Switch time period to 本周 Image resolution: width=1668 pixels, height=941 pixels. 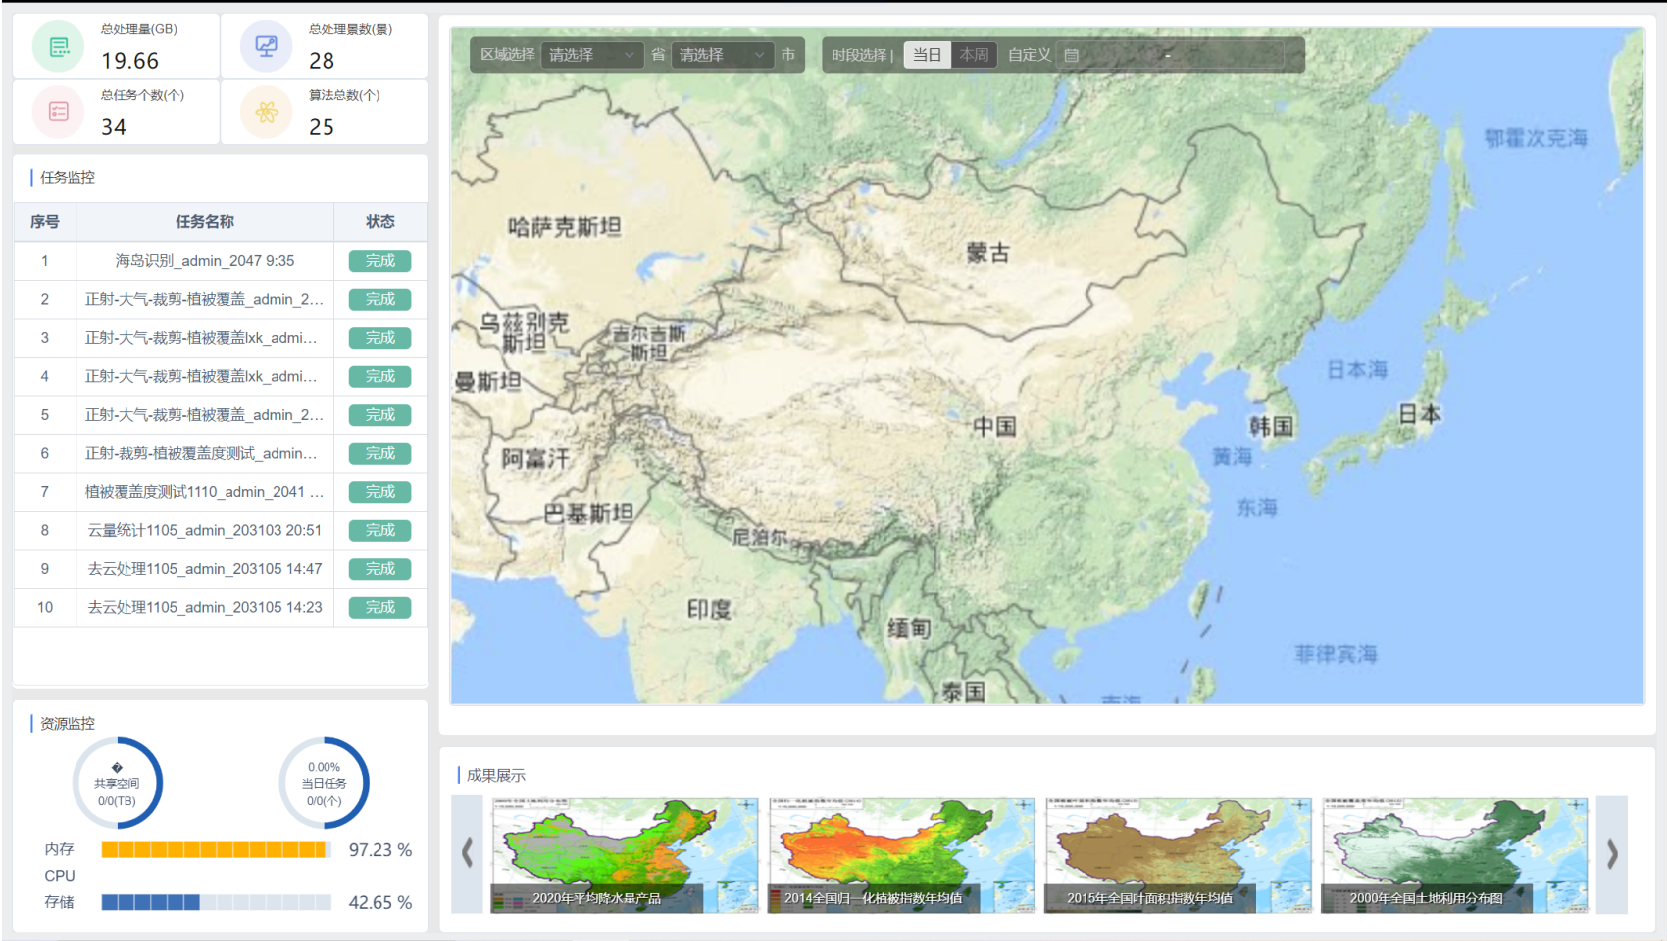[973, 55]
